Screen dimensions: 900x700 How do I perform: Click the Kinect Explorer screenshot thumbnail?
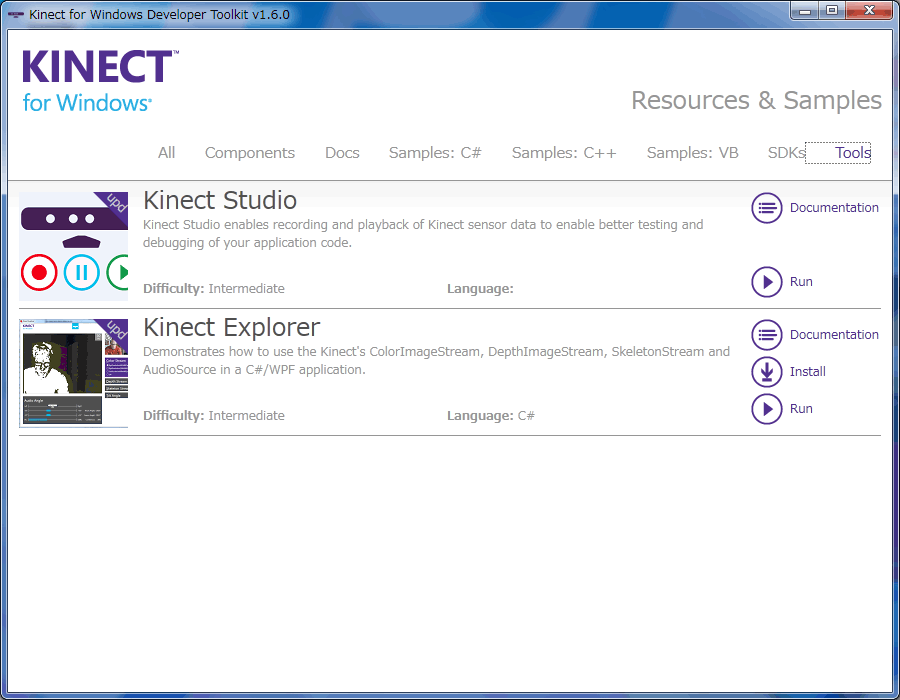coord(73,373)
